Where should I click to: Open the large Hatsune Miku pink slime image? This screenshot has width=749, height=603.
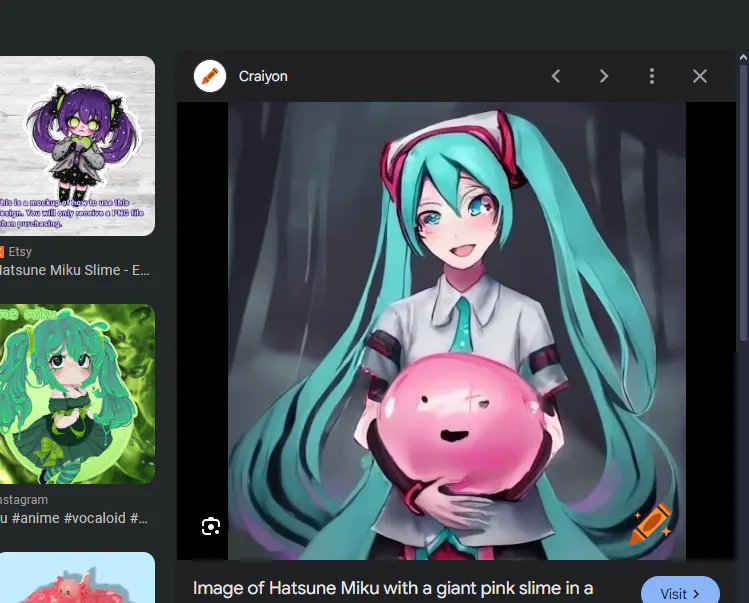[457, 331]
